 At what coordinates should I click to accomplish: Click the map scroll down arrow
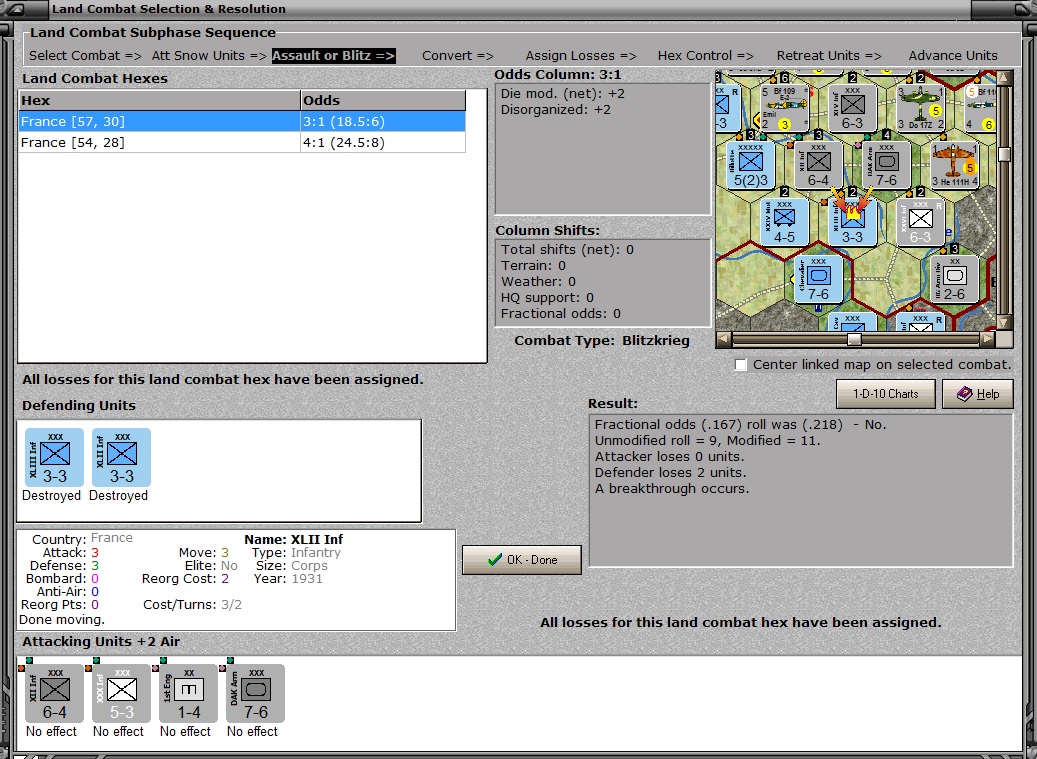tap(1004, 322)
